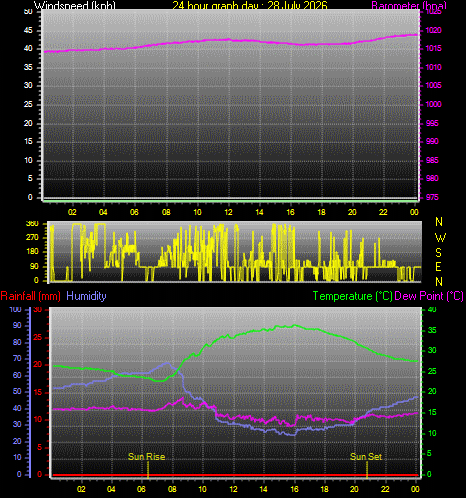Viewport: 466px width, 498px height.
Task: Click barometer axis value "1015"
Action: pos(433,48)
